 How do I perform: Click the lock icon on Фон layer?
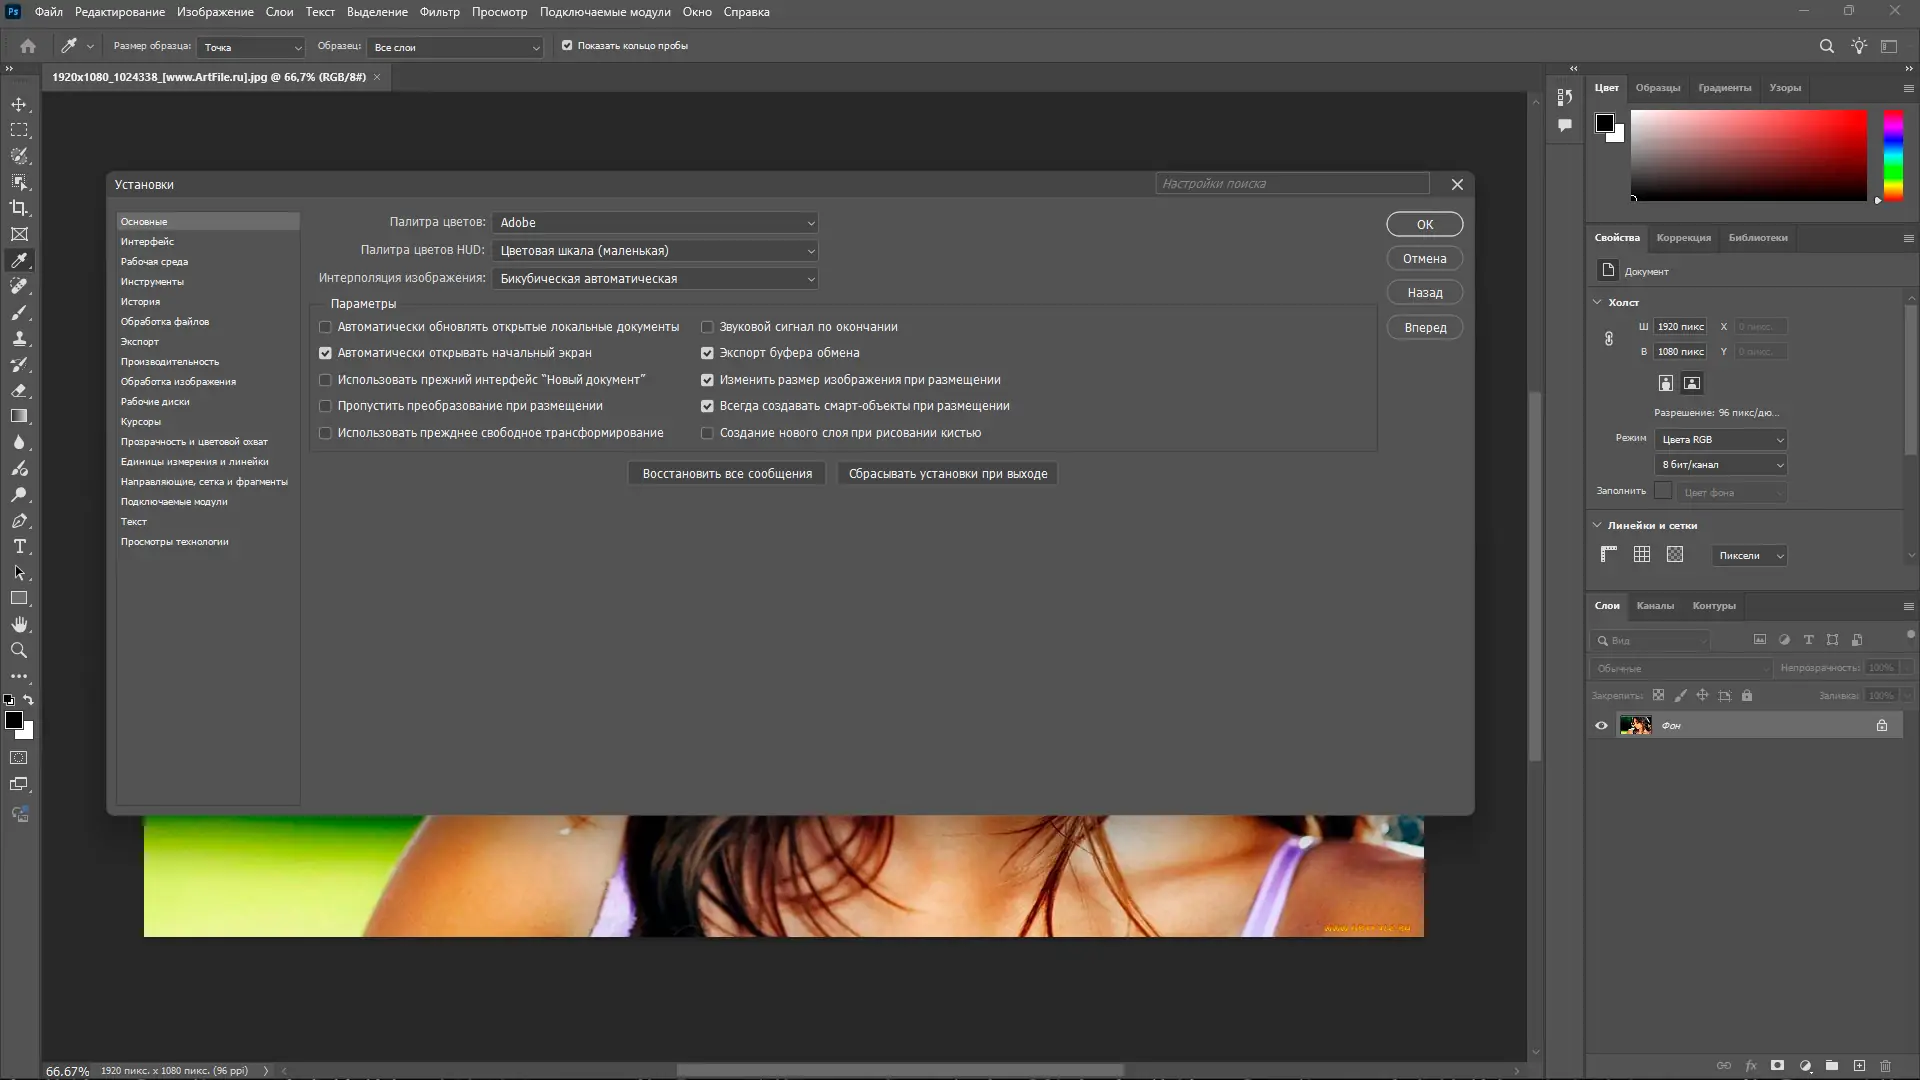[x=1881, y=725]
